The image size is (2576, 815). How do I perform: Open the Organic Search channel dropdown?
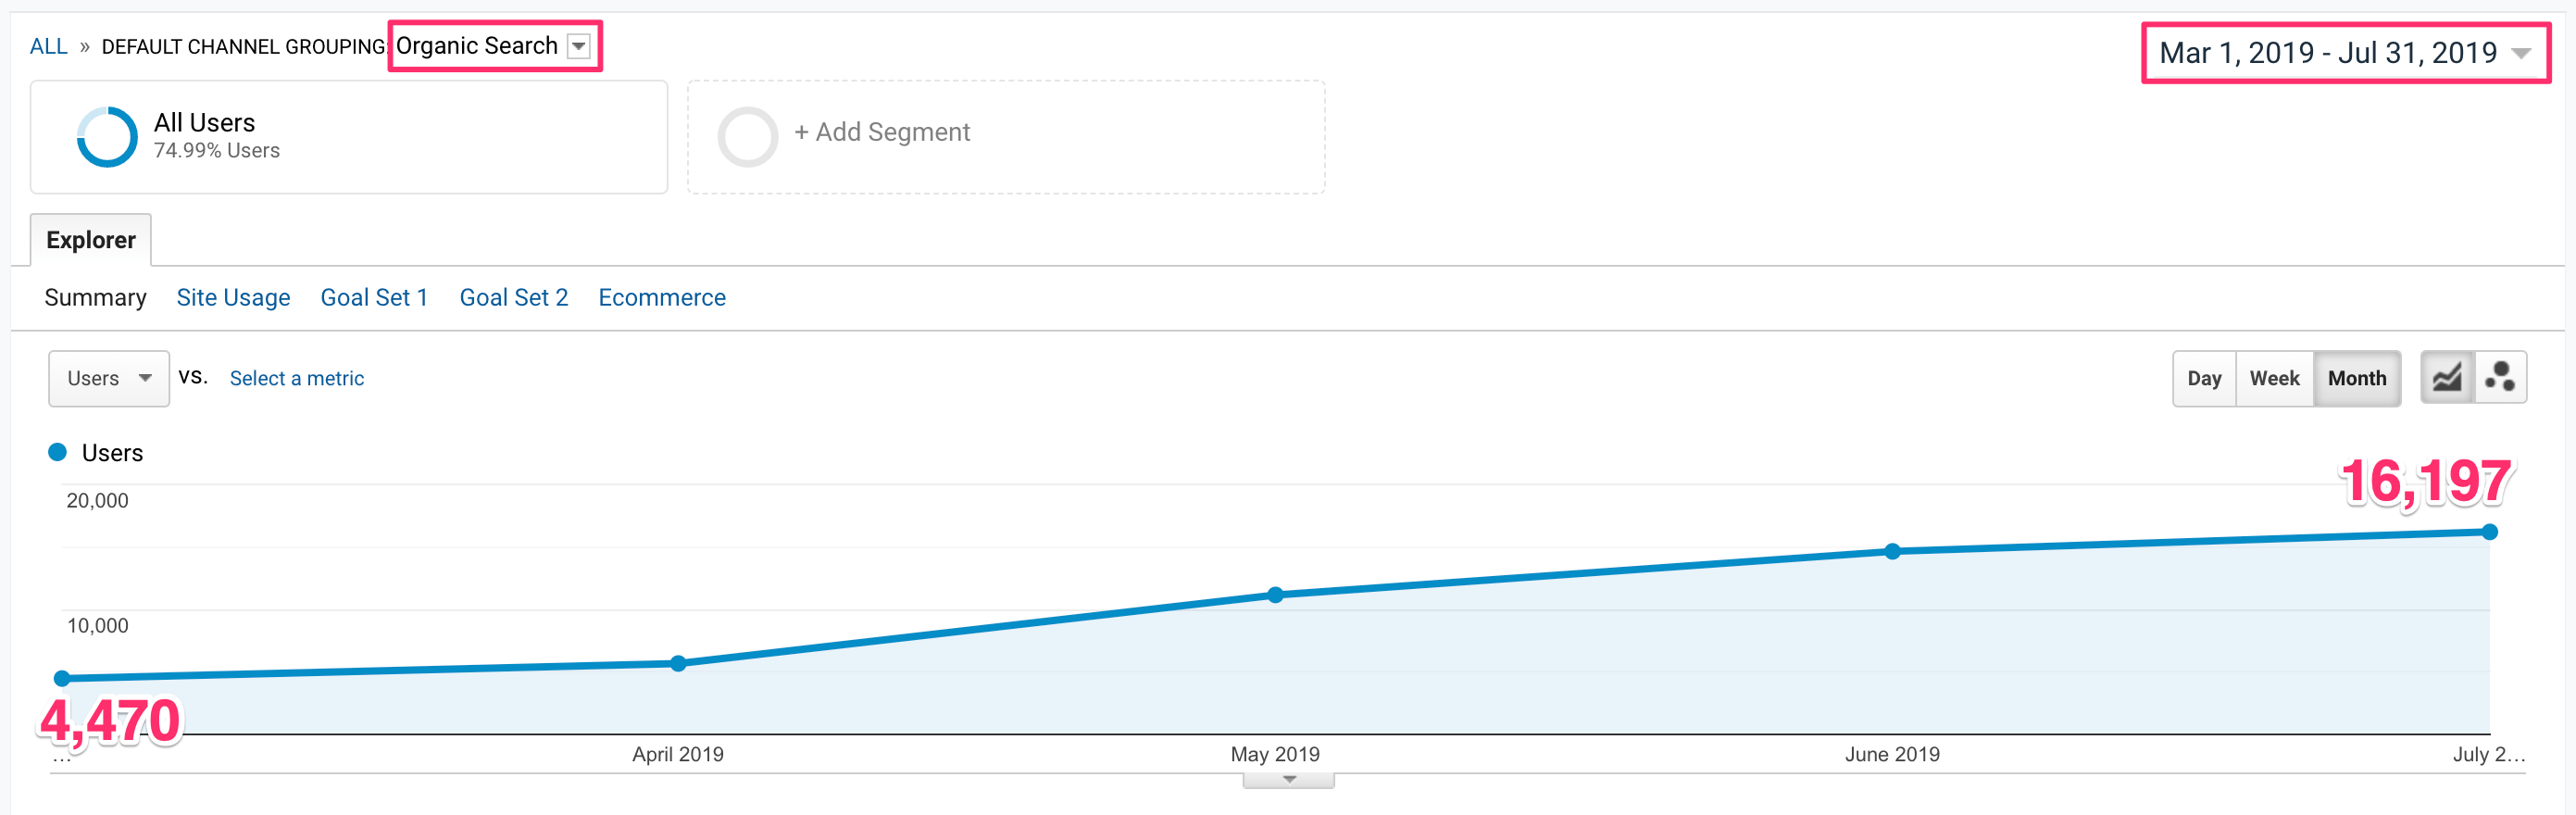pyautogui.click(x=579, y=47)
